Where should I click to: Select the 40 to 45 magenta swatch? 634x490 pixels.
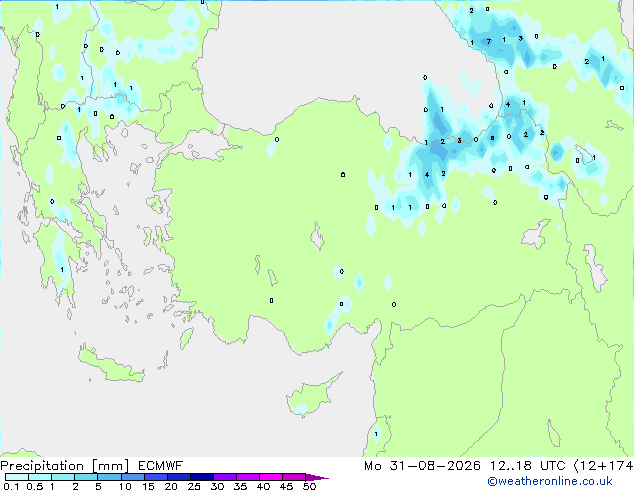point(271,477)
